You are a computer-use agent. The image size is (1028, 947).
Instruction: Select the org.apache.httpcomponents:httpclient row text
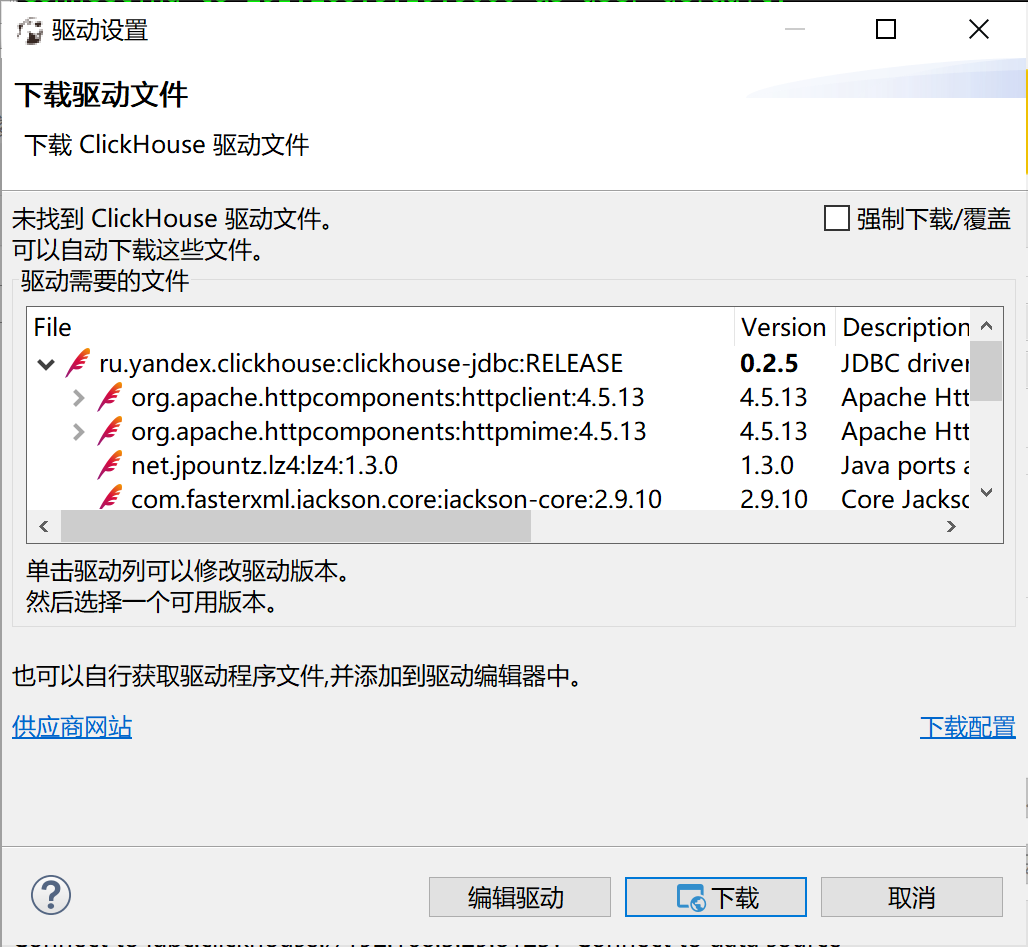(x=387, y=397)
